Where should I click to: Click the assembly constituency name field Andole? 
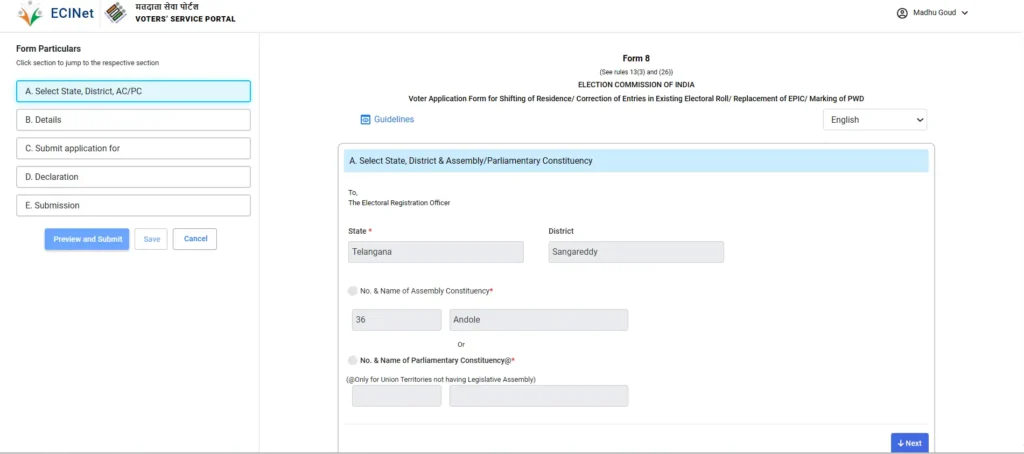pos(539,320)
